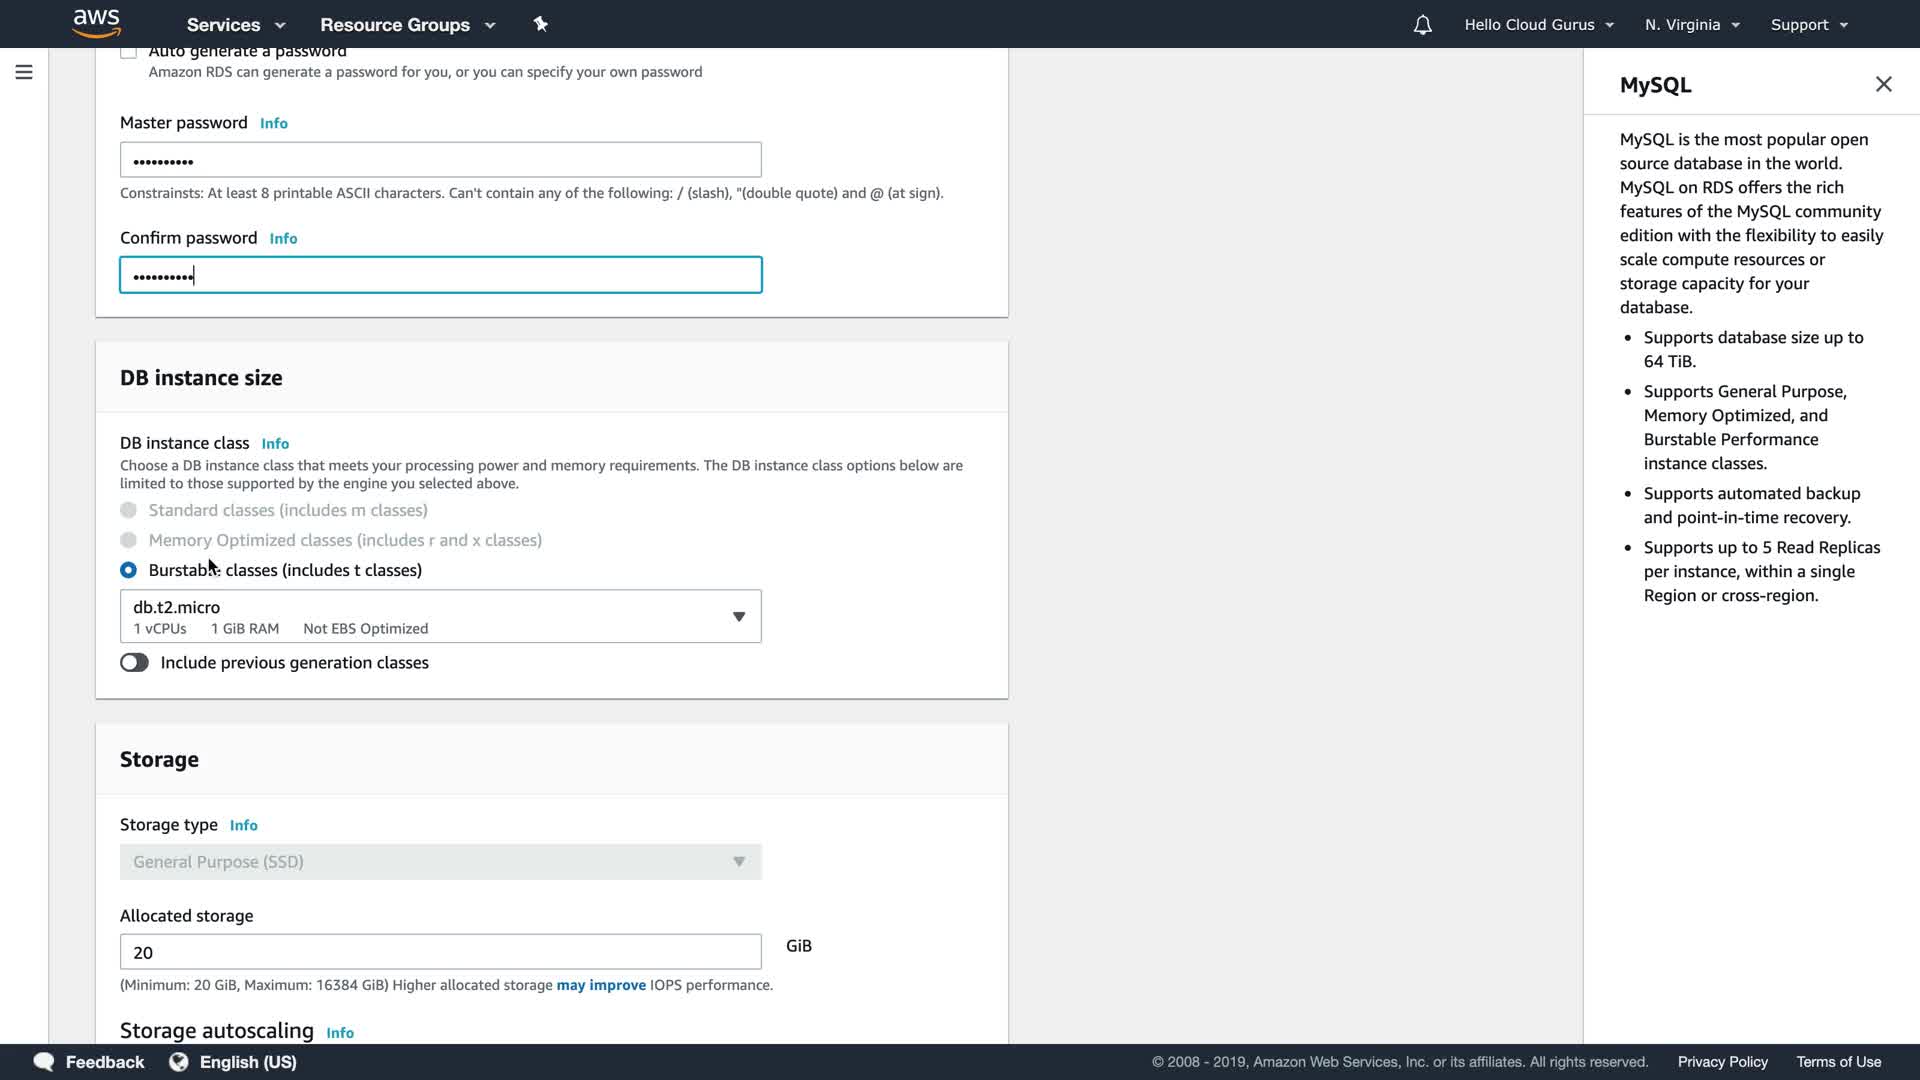Click Info link next to Storage autoscaling
The width and height of the screenshot is (1920, 1080).
pos(340,1032)
